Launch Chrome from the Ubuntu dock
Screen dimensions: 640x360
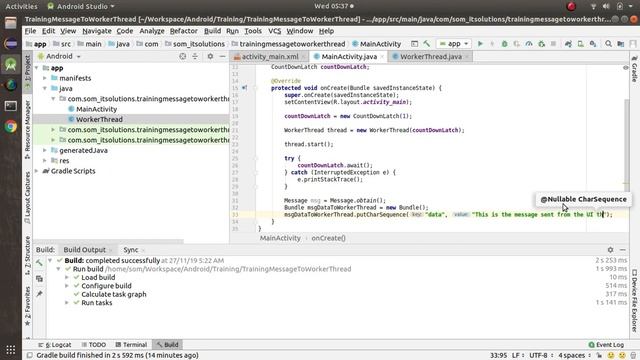pyautogui.click(x=11, y=127)
